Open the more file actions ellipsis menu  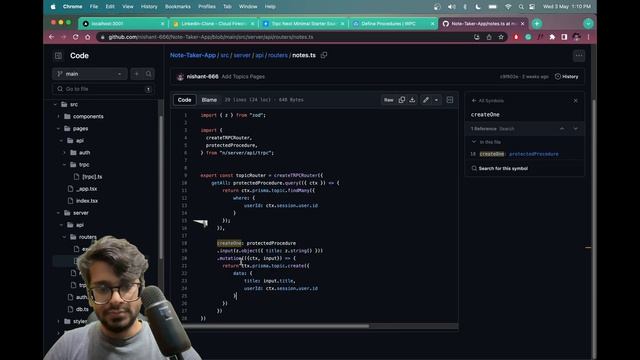tap(579, 56)
